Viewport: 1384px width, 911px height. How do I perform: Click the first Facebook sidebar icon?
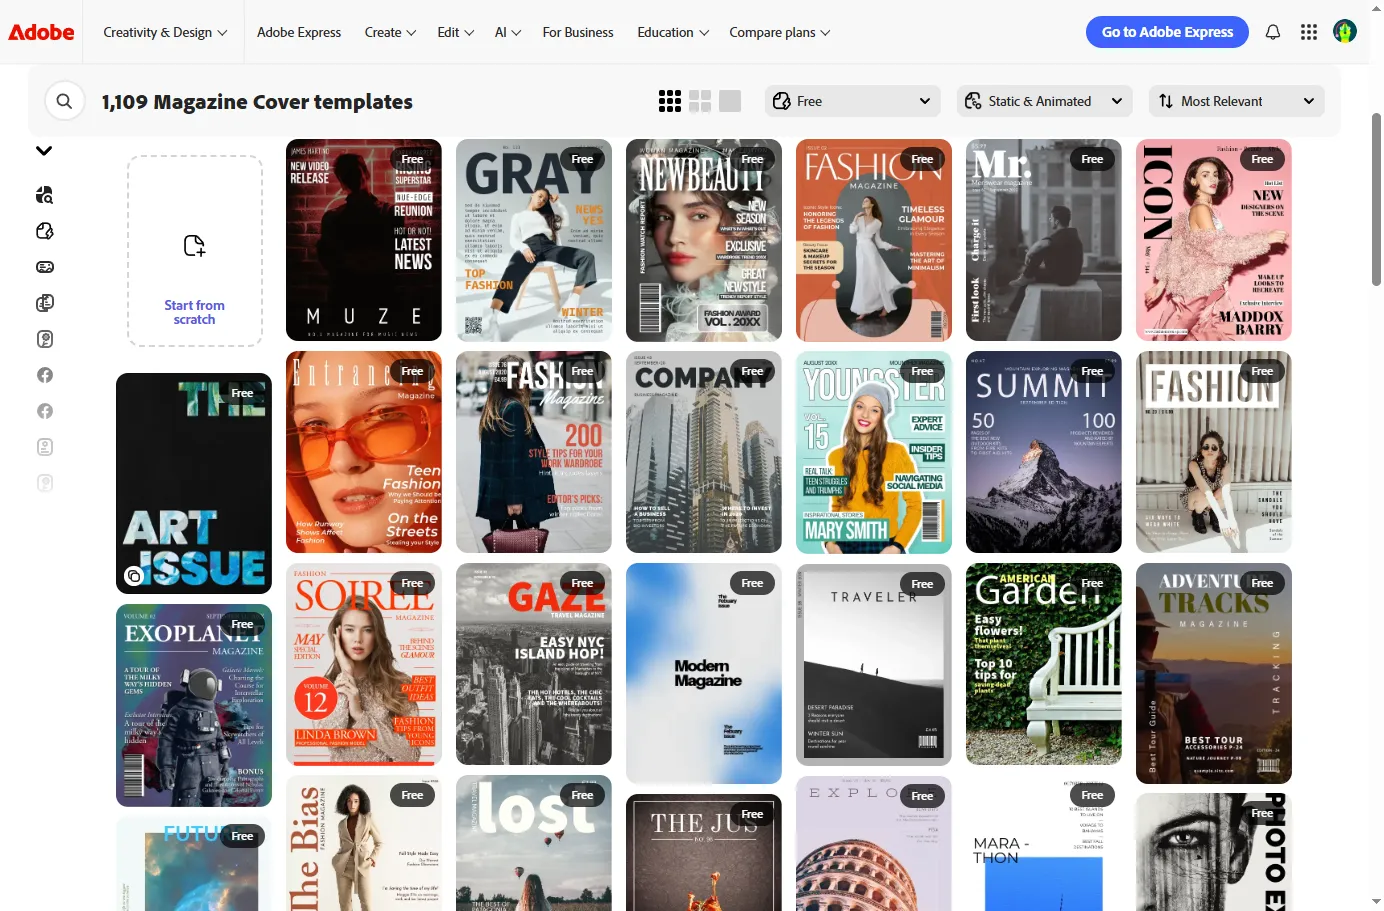[45, 375]
